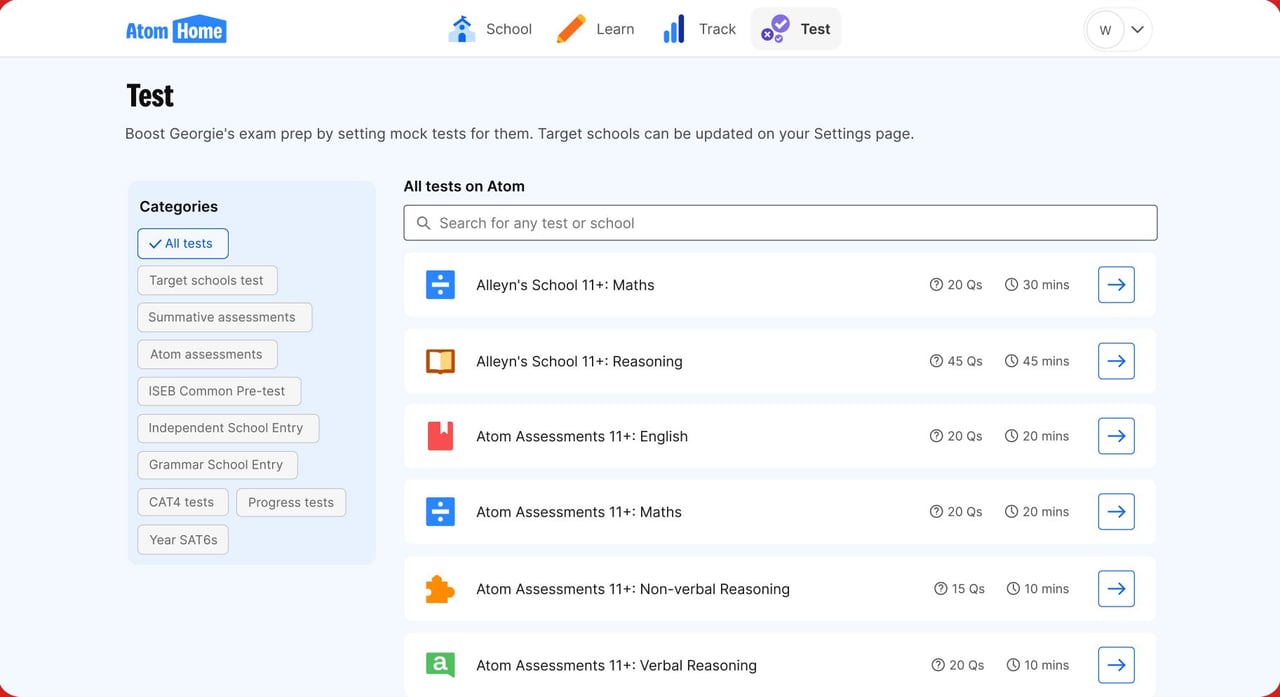The image size is (1280, 697).
Task: Expand the account dropdown chevron
Action: tap(1137, 30)
